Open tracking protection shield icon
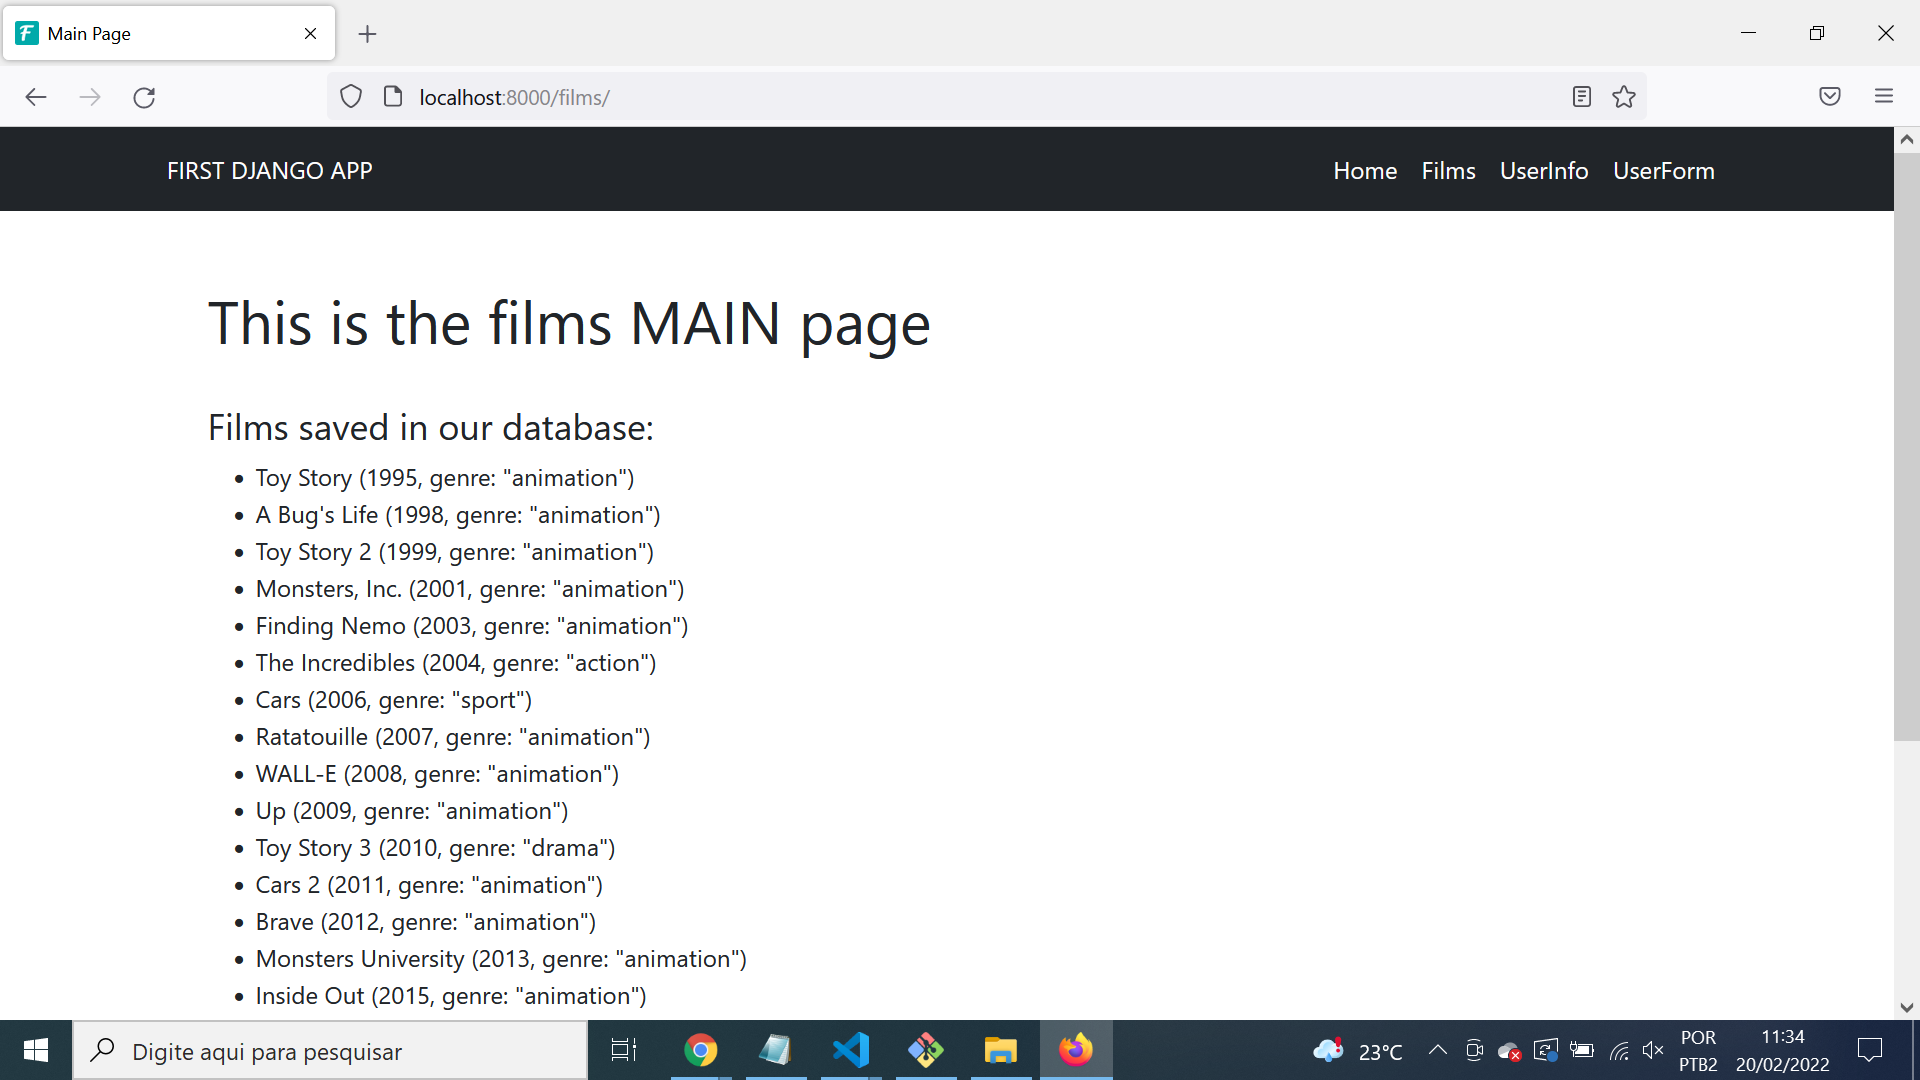The width and height of the screenshot is (1920, 1080). click(351, 97)
